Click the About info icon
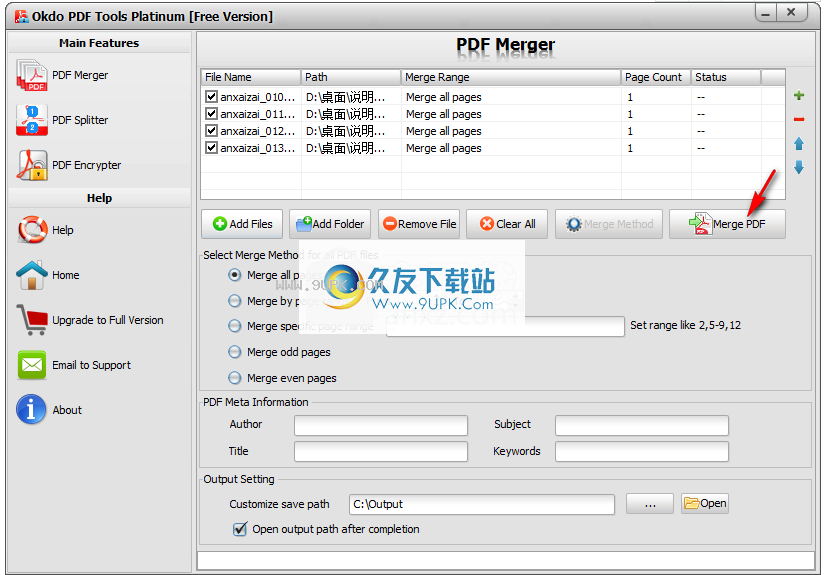 tap(31, 409)
